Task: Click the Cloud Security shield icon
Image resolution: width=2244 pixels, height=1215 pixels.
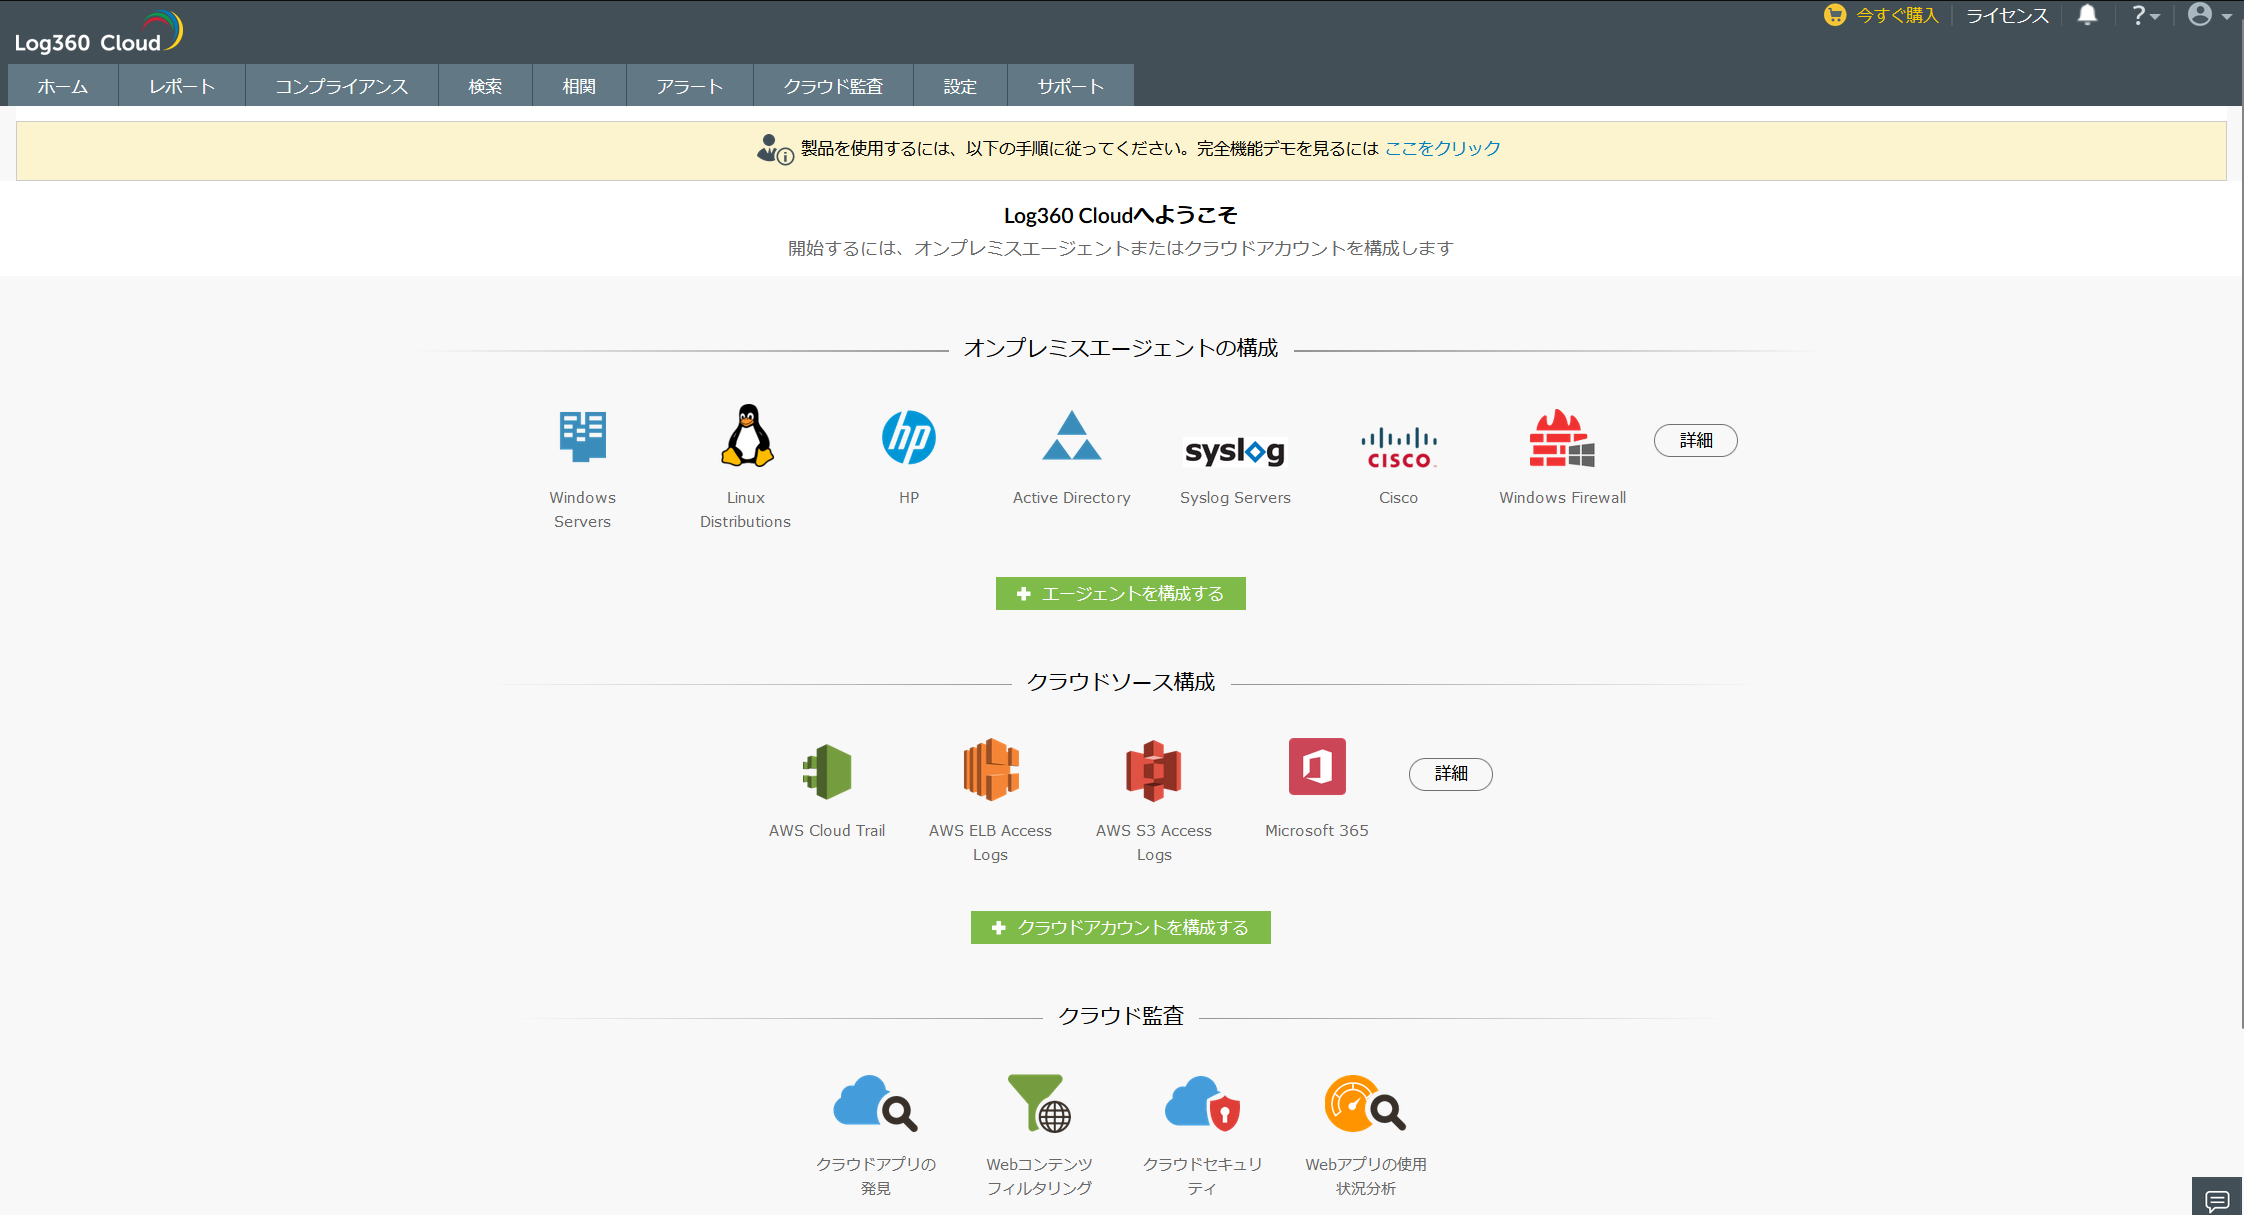Action: click(1202, 1104)
